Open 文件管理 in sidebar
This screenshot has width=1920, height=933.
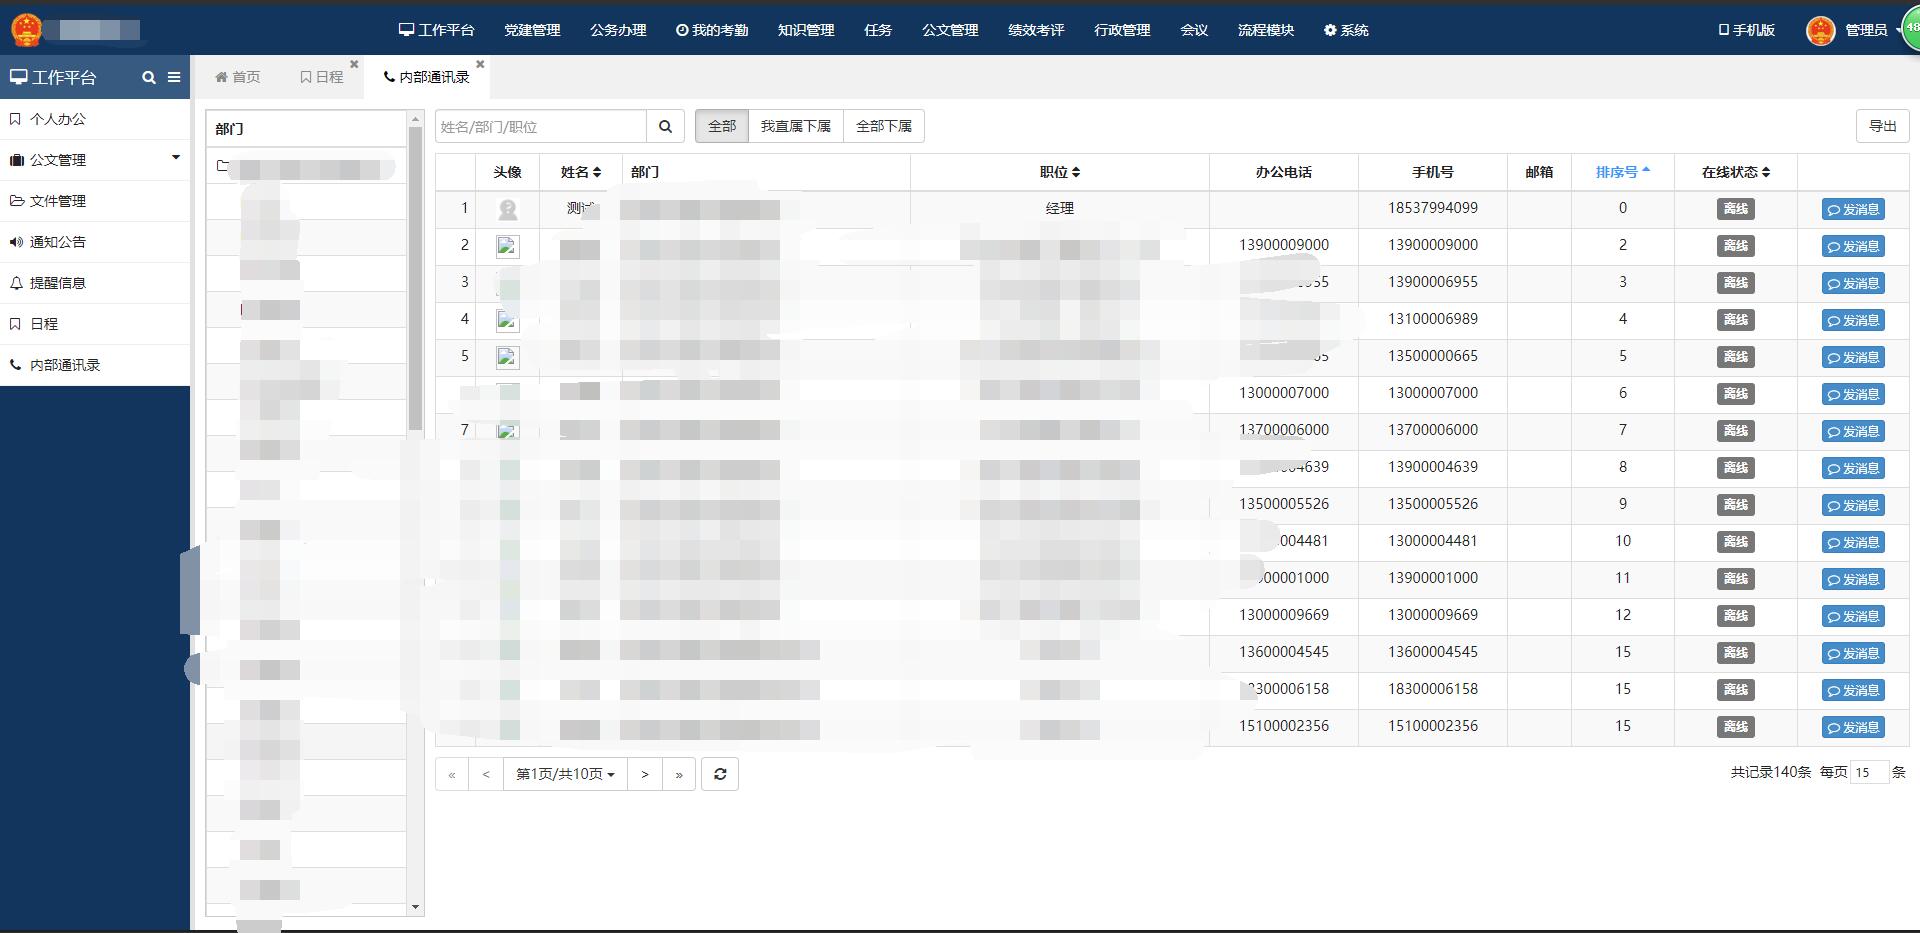tap(95, 201)
